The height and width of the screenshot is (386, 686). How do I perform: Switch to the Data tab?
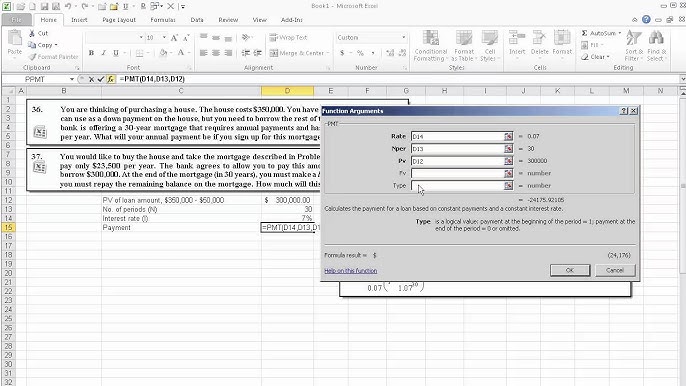point(197,20)
